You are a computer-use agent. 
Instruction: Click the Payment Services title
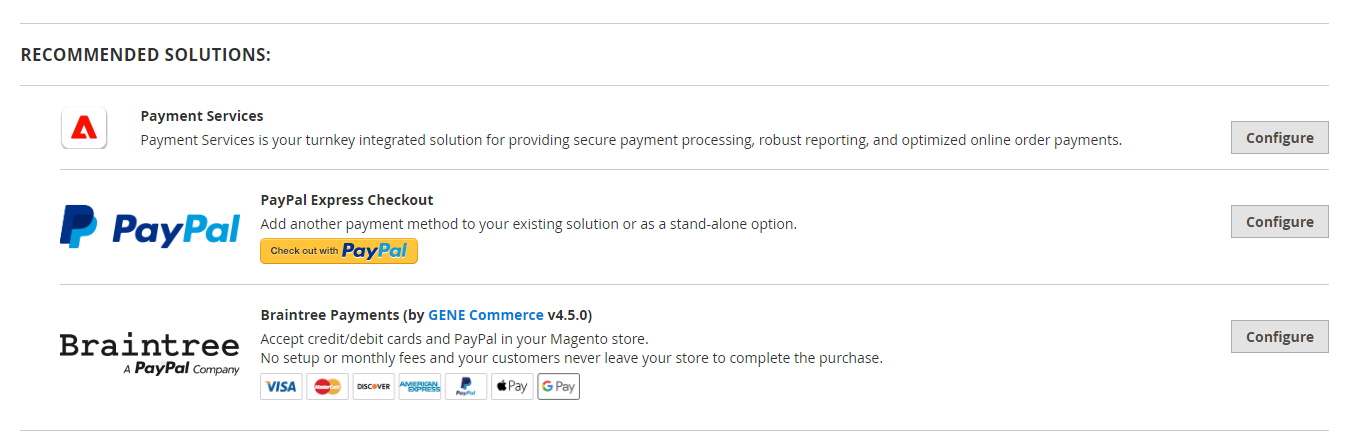202,116
